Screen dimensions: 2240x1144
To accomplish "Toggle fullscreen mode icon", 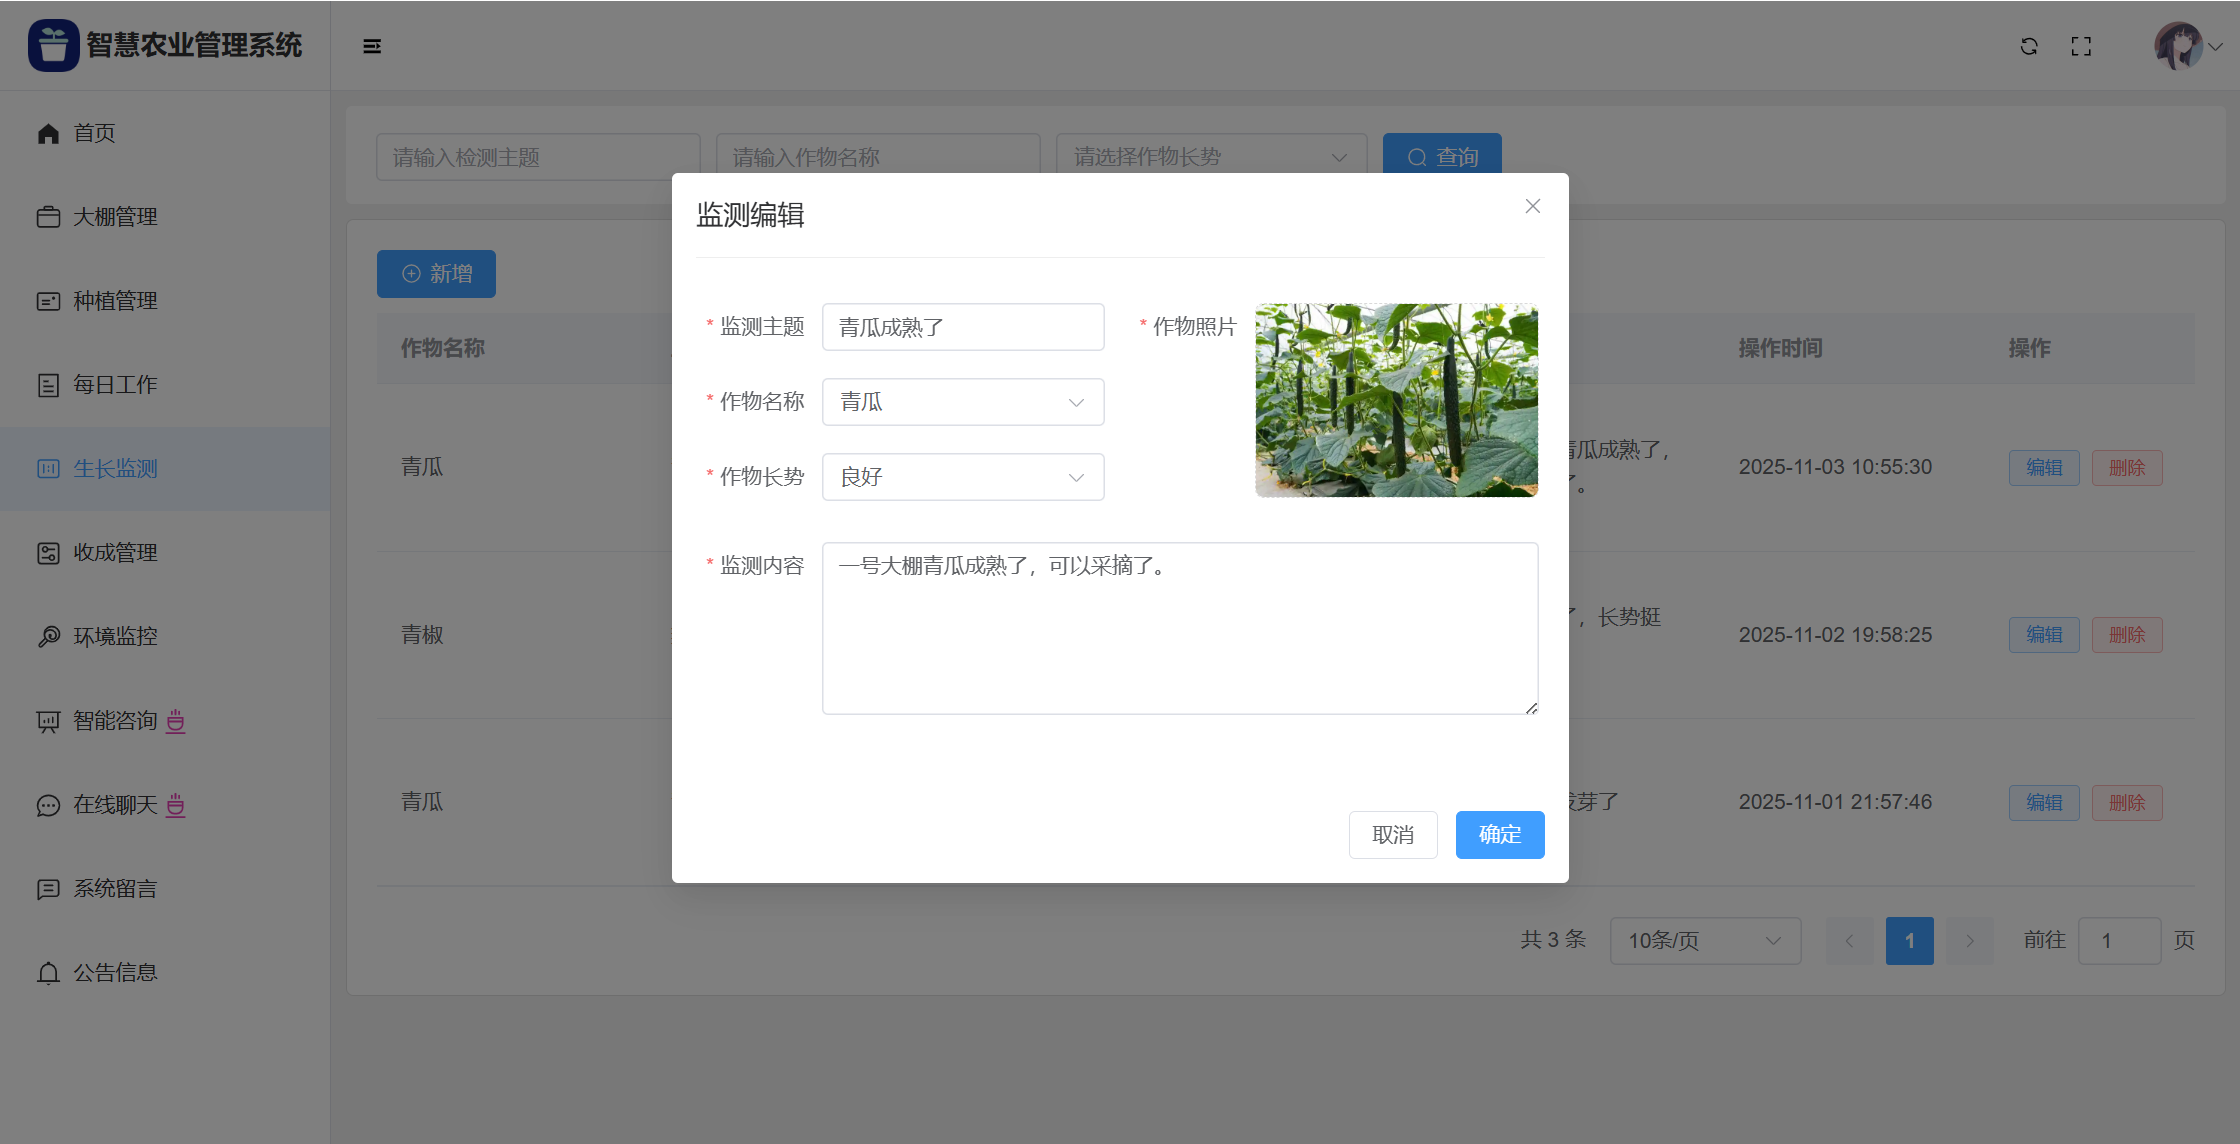I will tap(2081, 46).
